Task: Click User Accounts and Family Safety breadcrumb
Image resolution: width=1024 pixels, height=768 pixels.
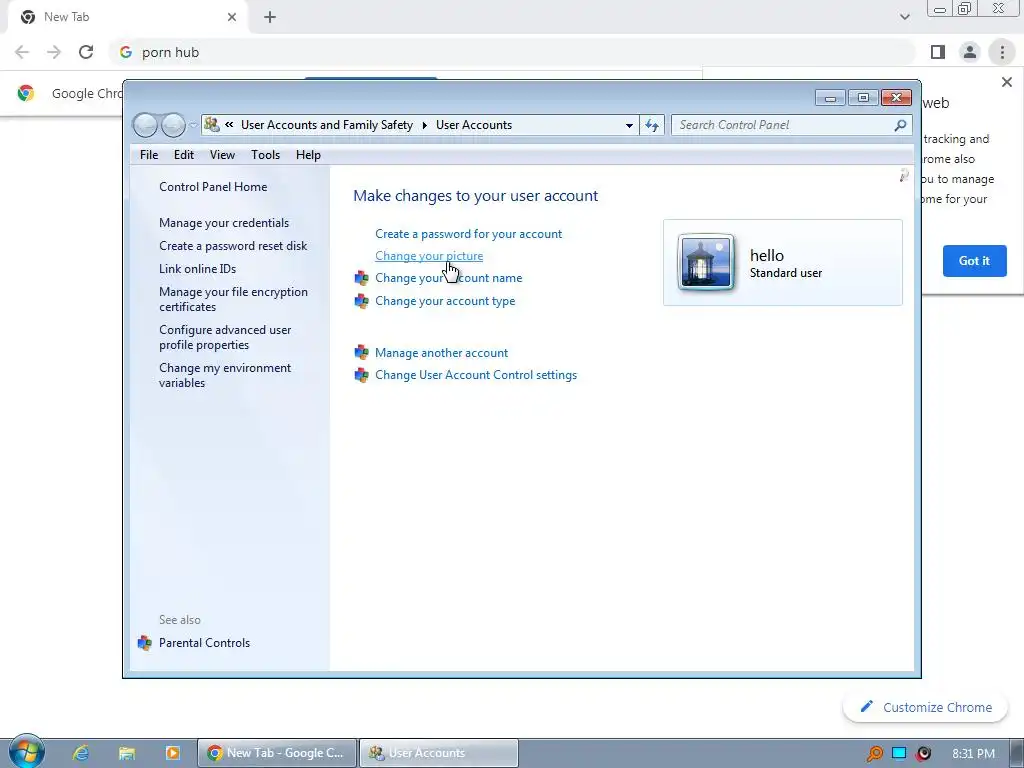Action: 327,125
